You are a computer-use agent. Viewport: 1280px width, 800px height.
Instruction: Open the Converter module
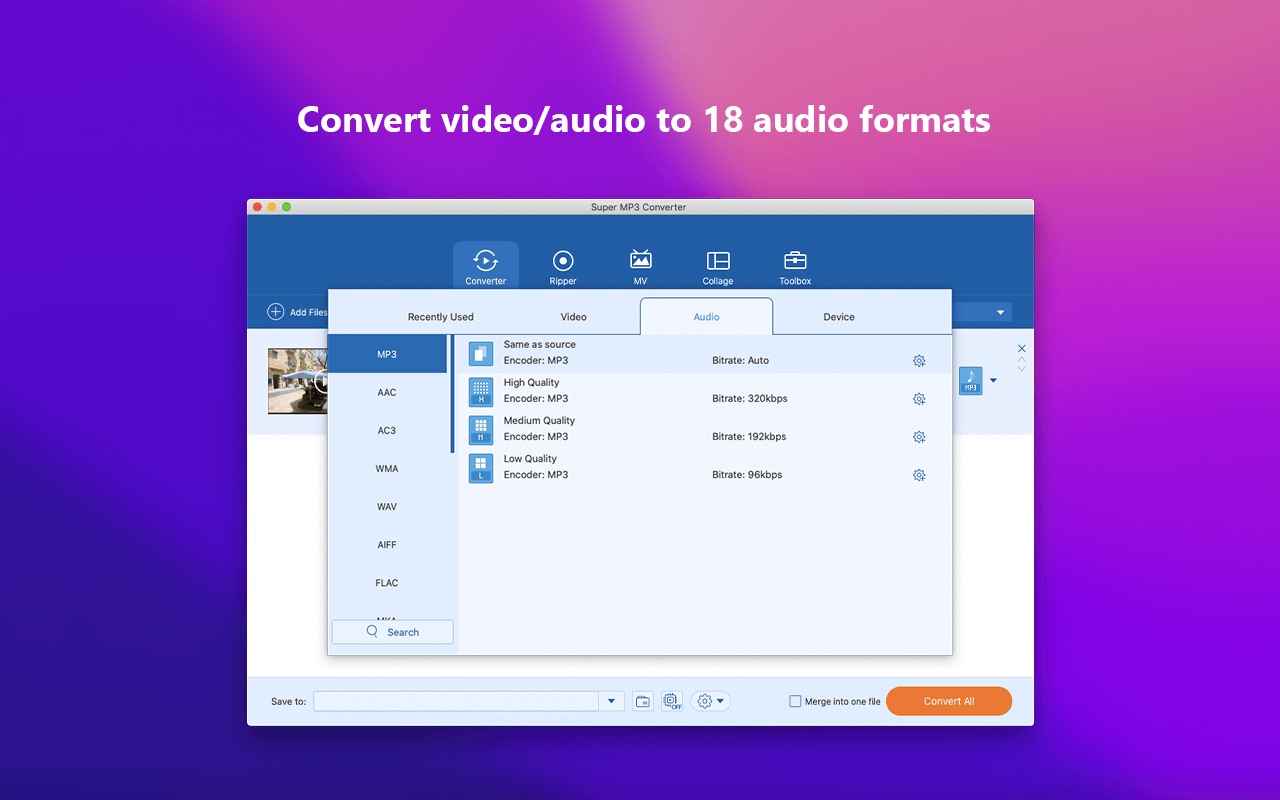[486, 266]
